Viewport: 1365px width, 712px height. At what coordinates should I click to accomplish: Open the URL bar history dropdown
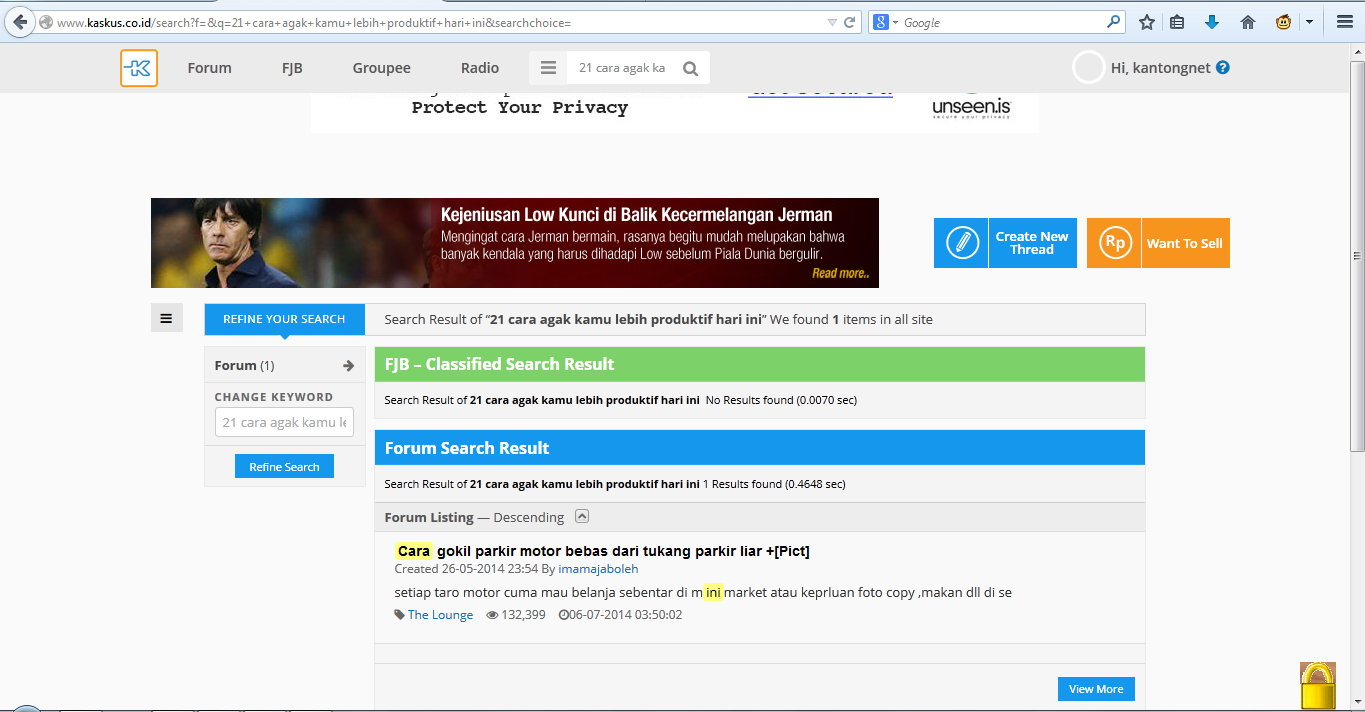[832, 22]
